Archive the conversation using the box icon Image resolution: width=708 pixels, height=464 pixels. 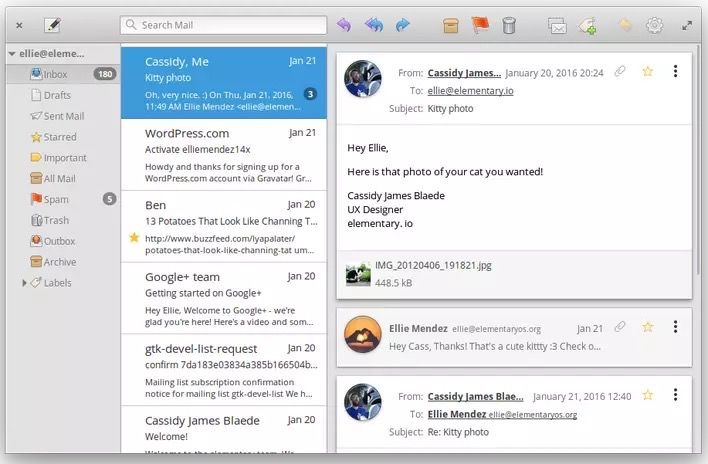pyautogui.click(x=451, y=25)
